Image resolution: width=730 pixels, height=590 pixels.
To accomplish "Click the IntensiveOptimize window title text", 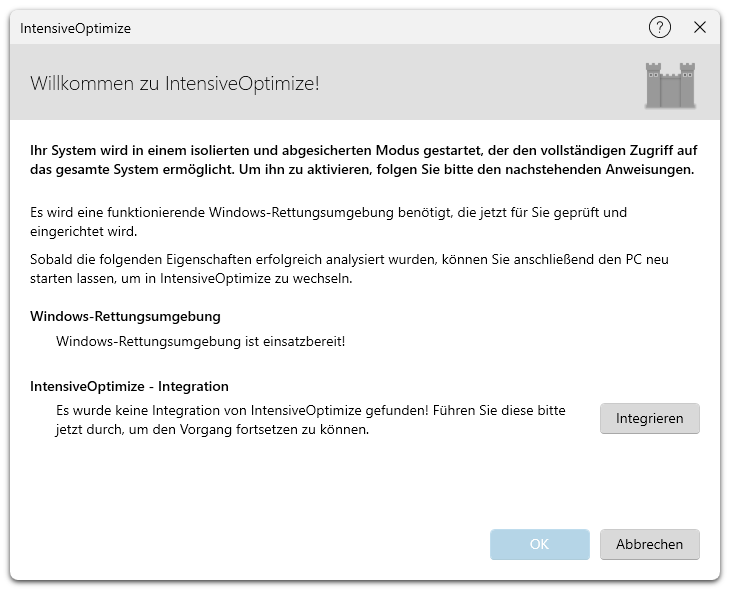I will tap(75, 28).
